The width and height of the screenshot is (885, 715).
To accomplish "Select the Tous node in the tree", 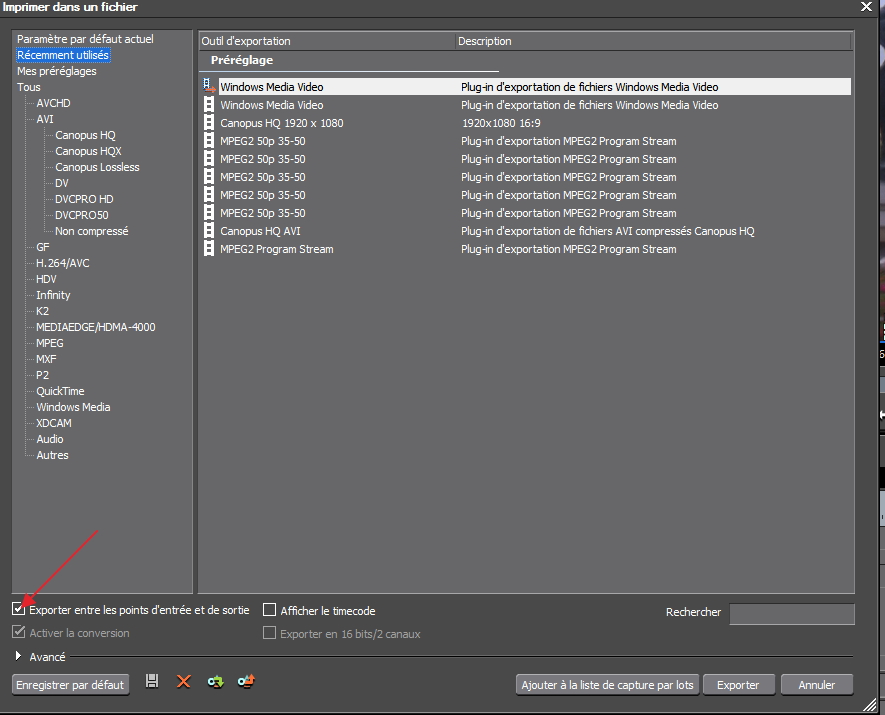I will point(29,87).
